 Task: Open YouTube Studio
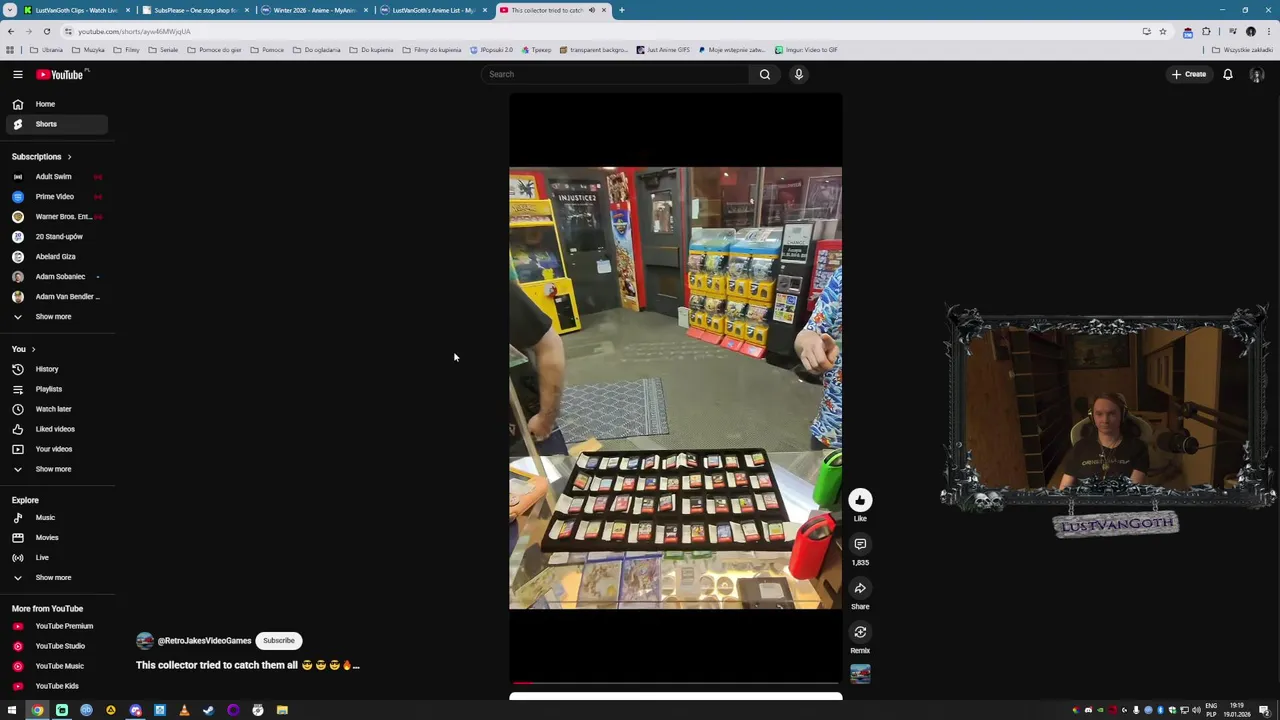click(57, 646)
